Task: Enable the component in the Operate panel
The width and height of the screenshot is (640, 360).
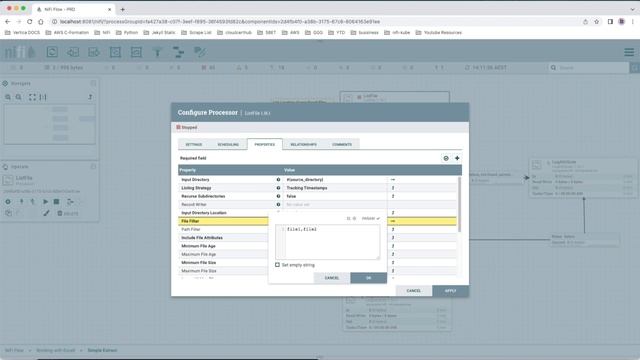Action: (x=21, y=202)
